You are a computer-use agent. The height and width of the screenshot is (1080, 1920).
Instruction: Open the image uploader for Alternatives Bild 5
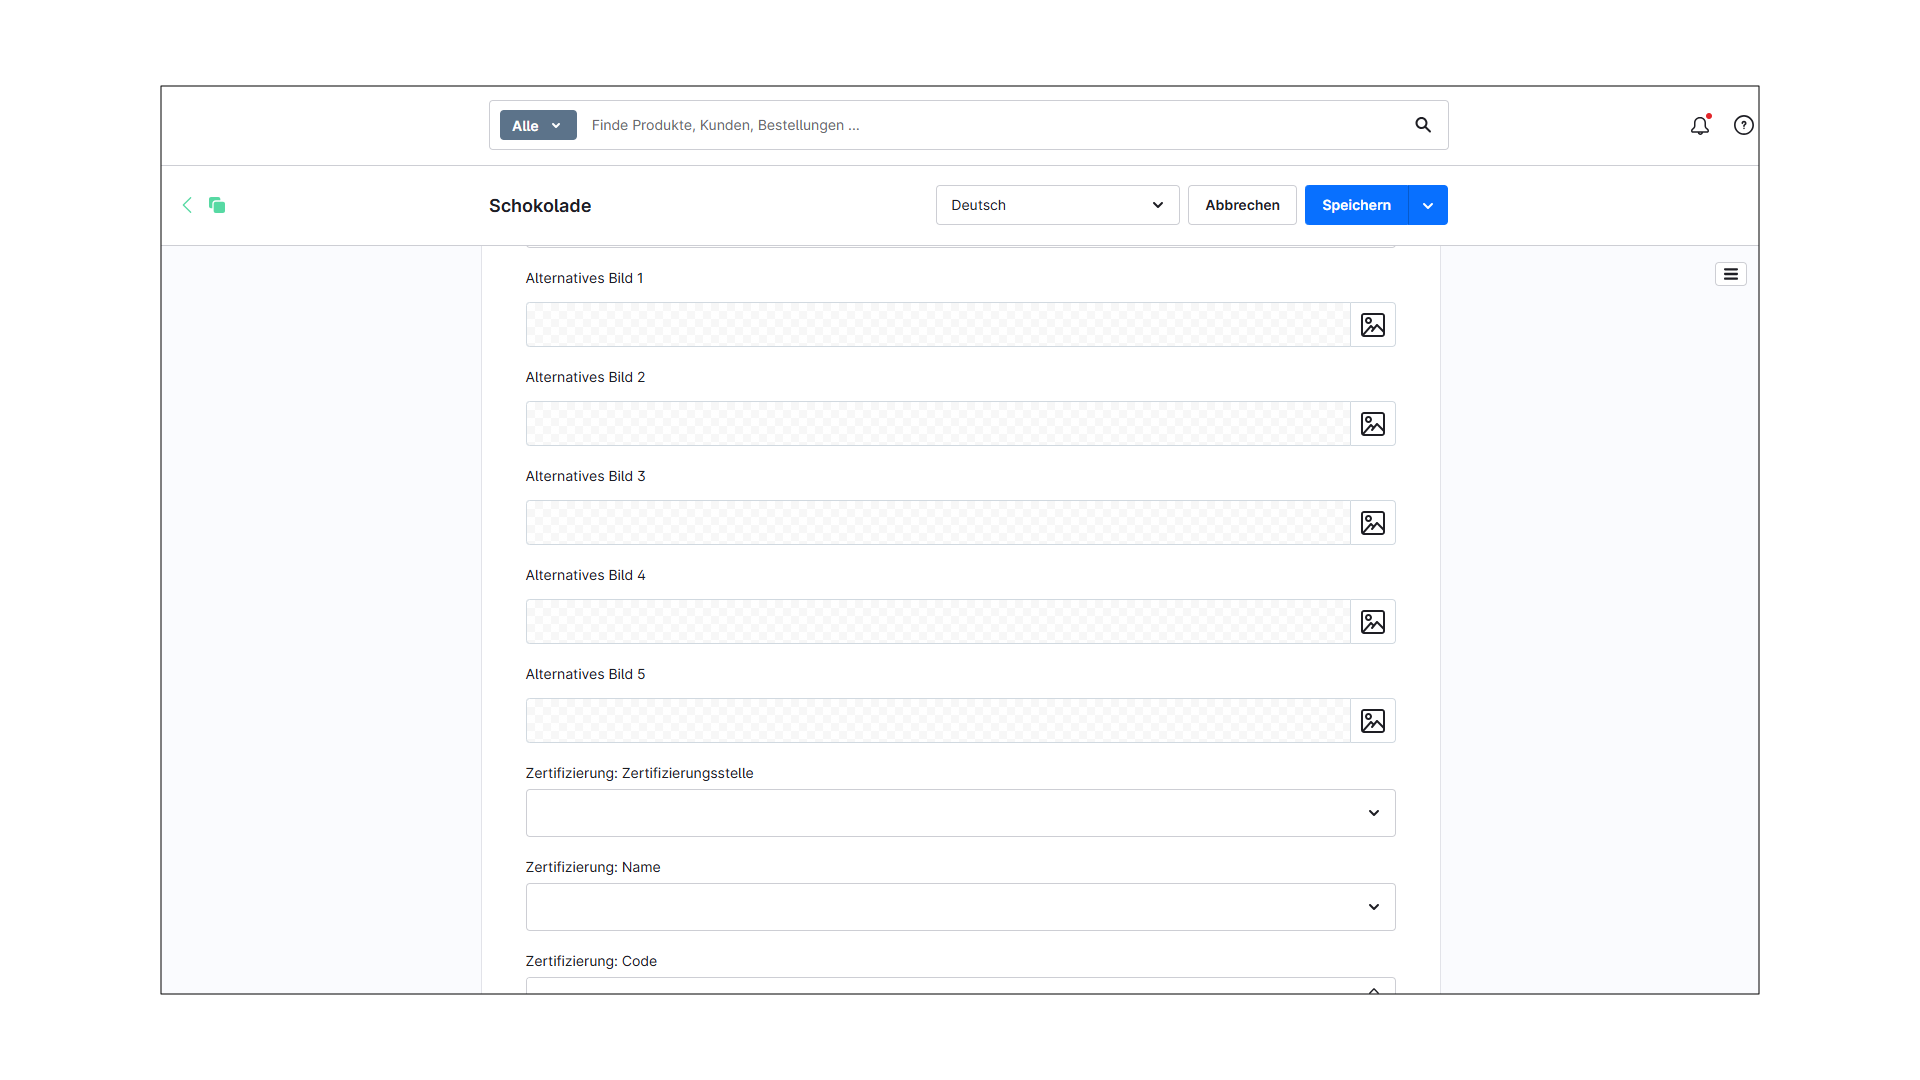[x=1372, y=720]
